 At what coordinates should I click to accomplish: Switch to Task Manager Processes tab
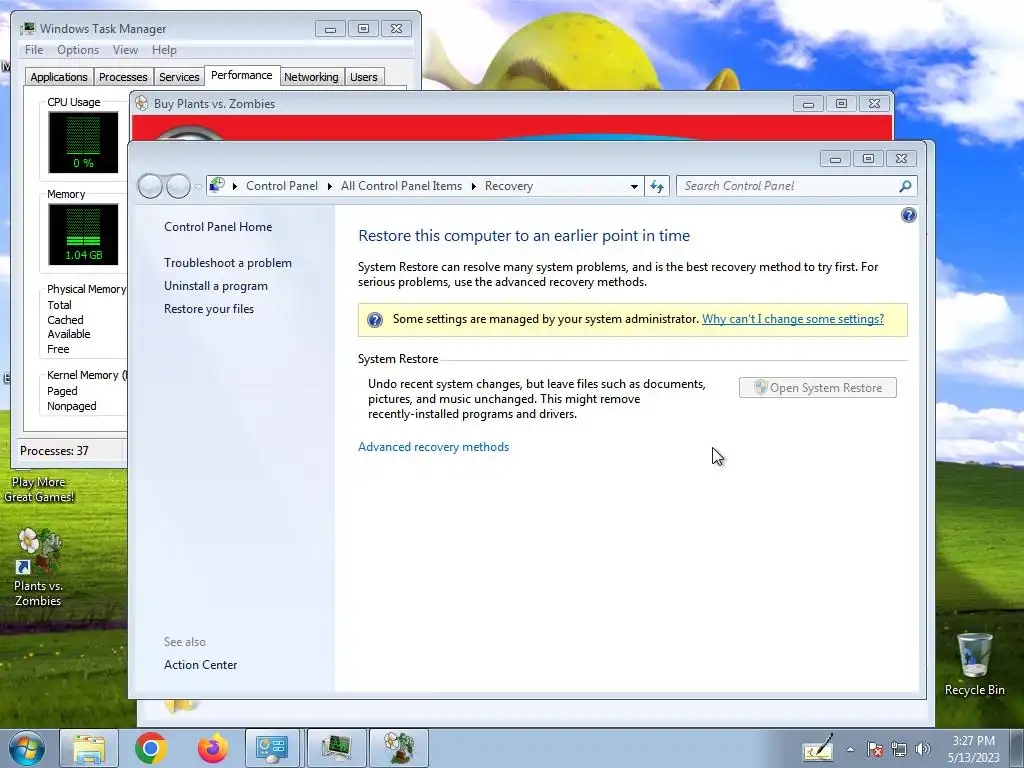(x=123, y=77)
